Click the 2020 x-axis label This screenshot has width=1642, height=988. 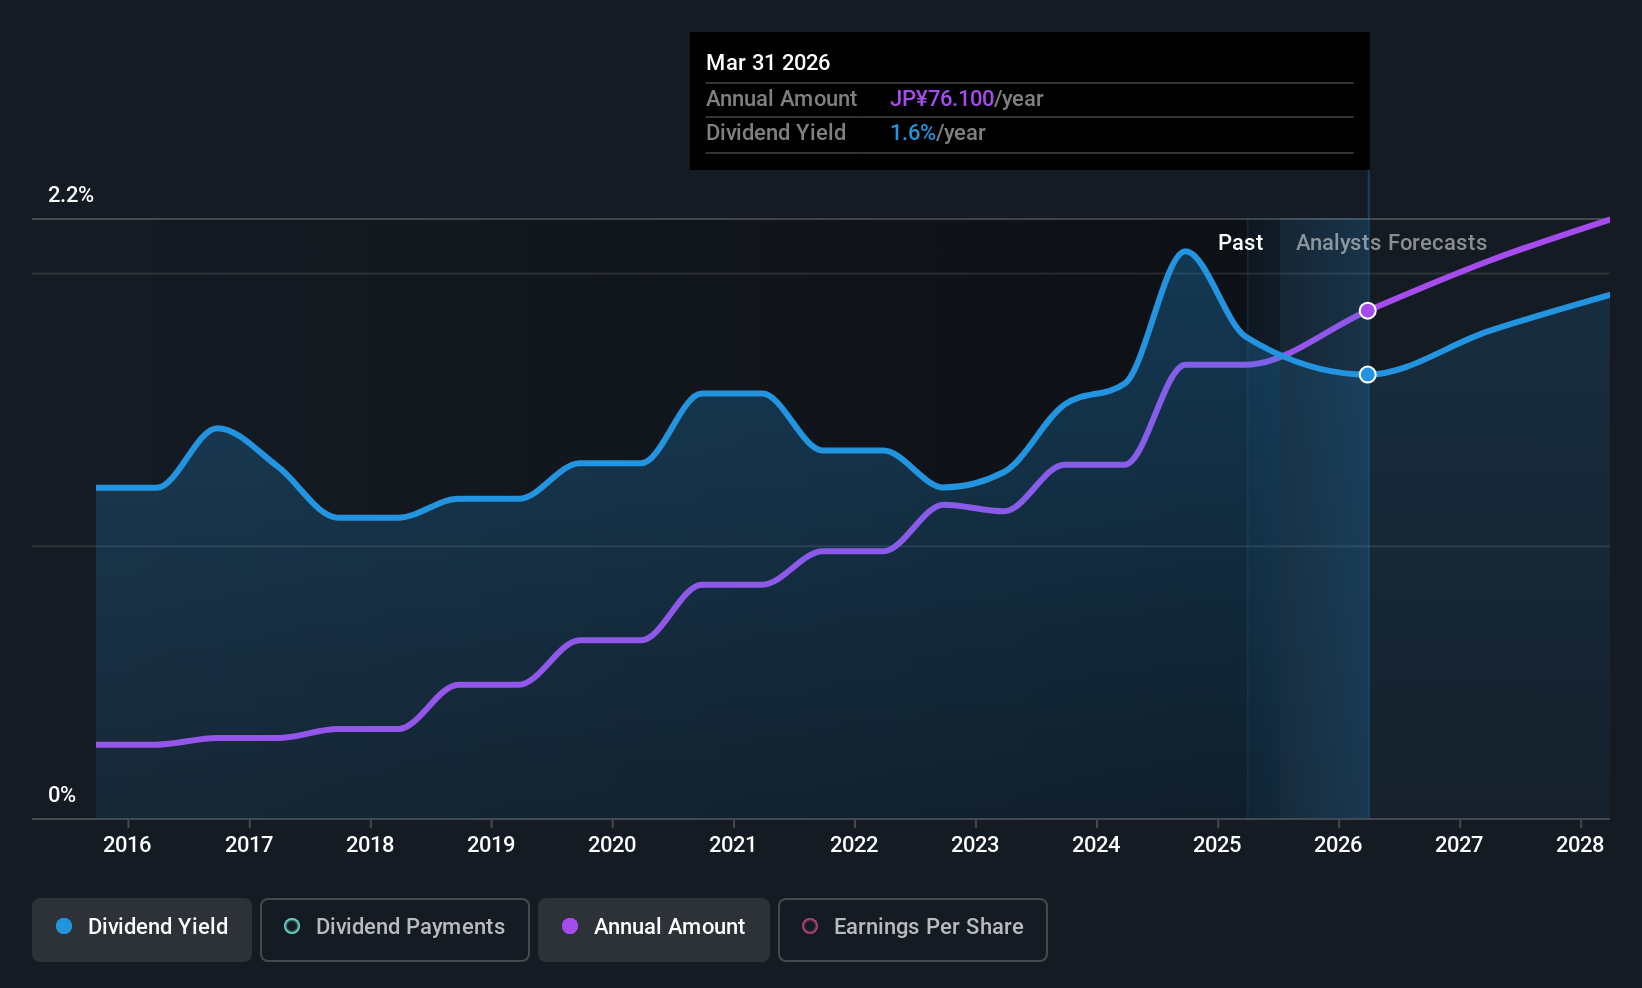click(x=612, y=845)
